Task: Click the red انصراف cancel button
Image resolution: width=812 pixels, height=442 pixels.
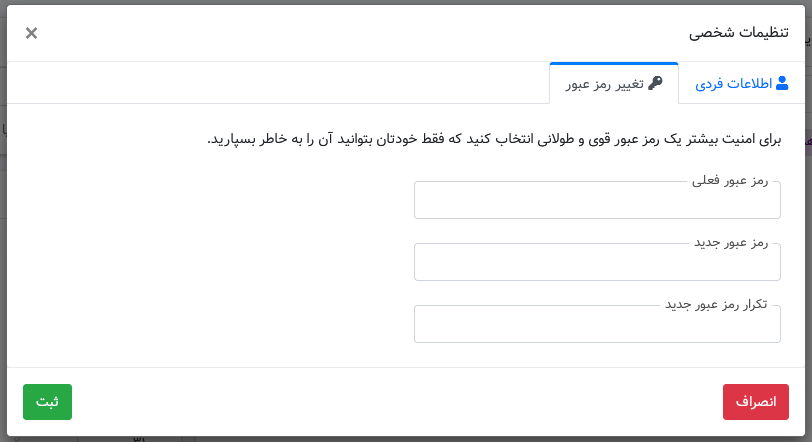Action: (756, 402)
